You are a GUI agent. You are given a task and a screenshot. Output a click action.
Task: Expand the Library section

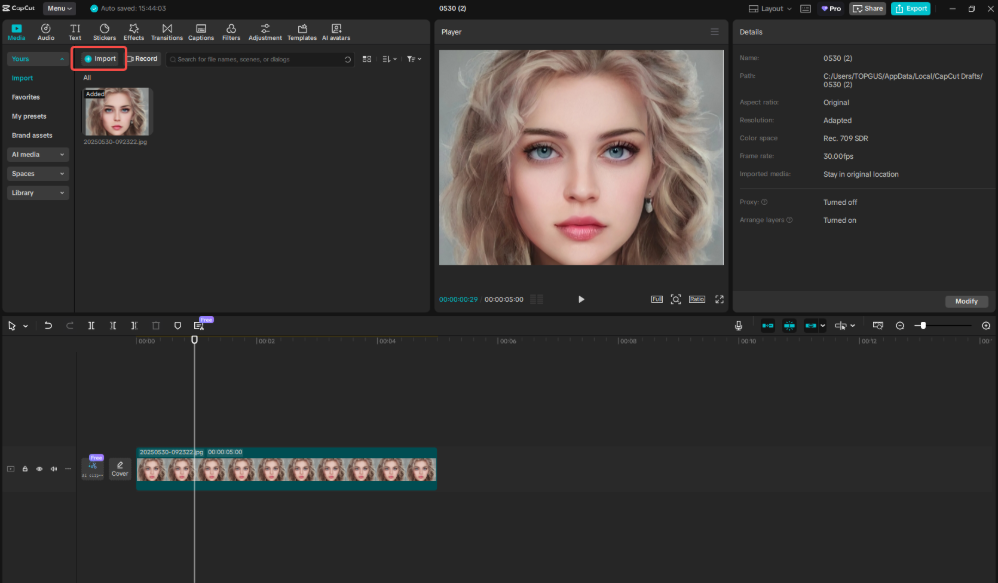tap(37, 193)
